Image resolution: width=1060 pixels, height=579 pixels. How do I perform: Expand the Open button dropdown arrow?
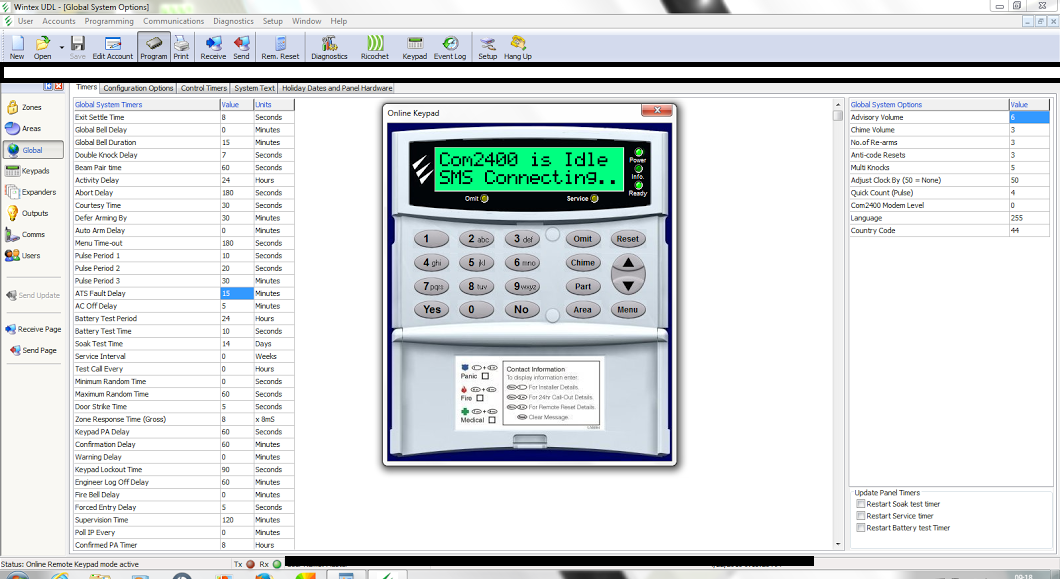pos(61,46)
